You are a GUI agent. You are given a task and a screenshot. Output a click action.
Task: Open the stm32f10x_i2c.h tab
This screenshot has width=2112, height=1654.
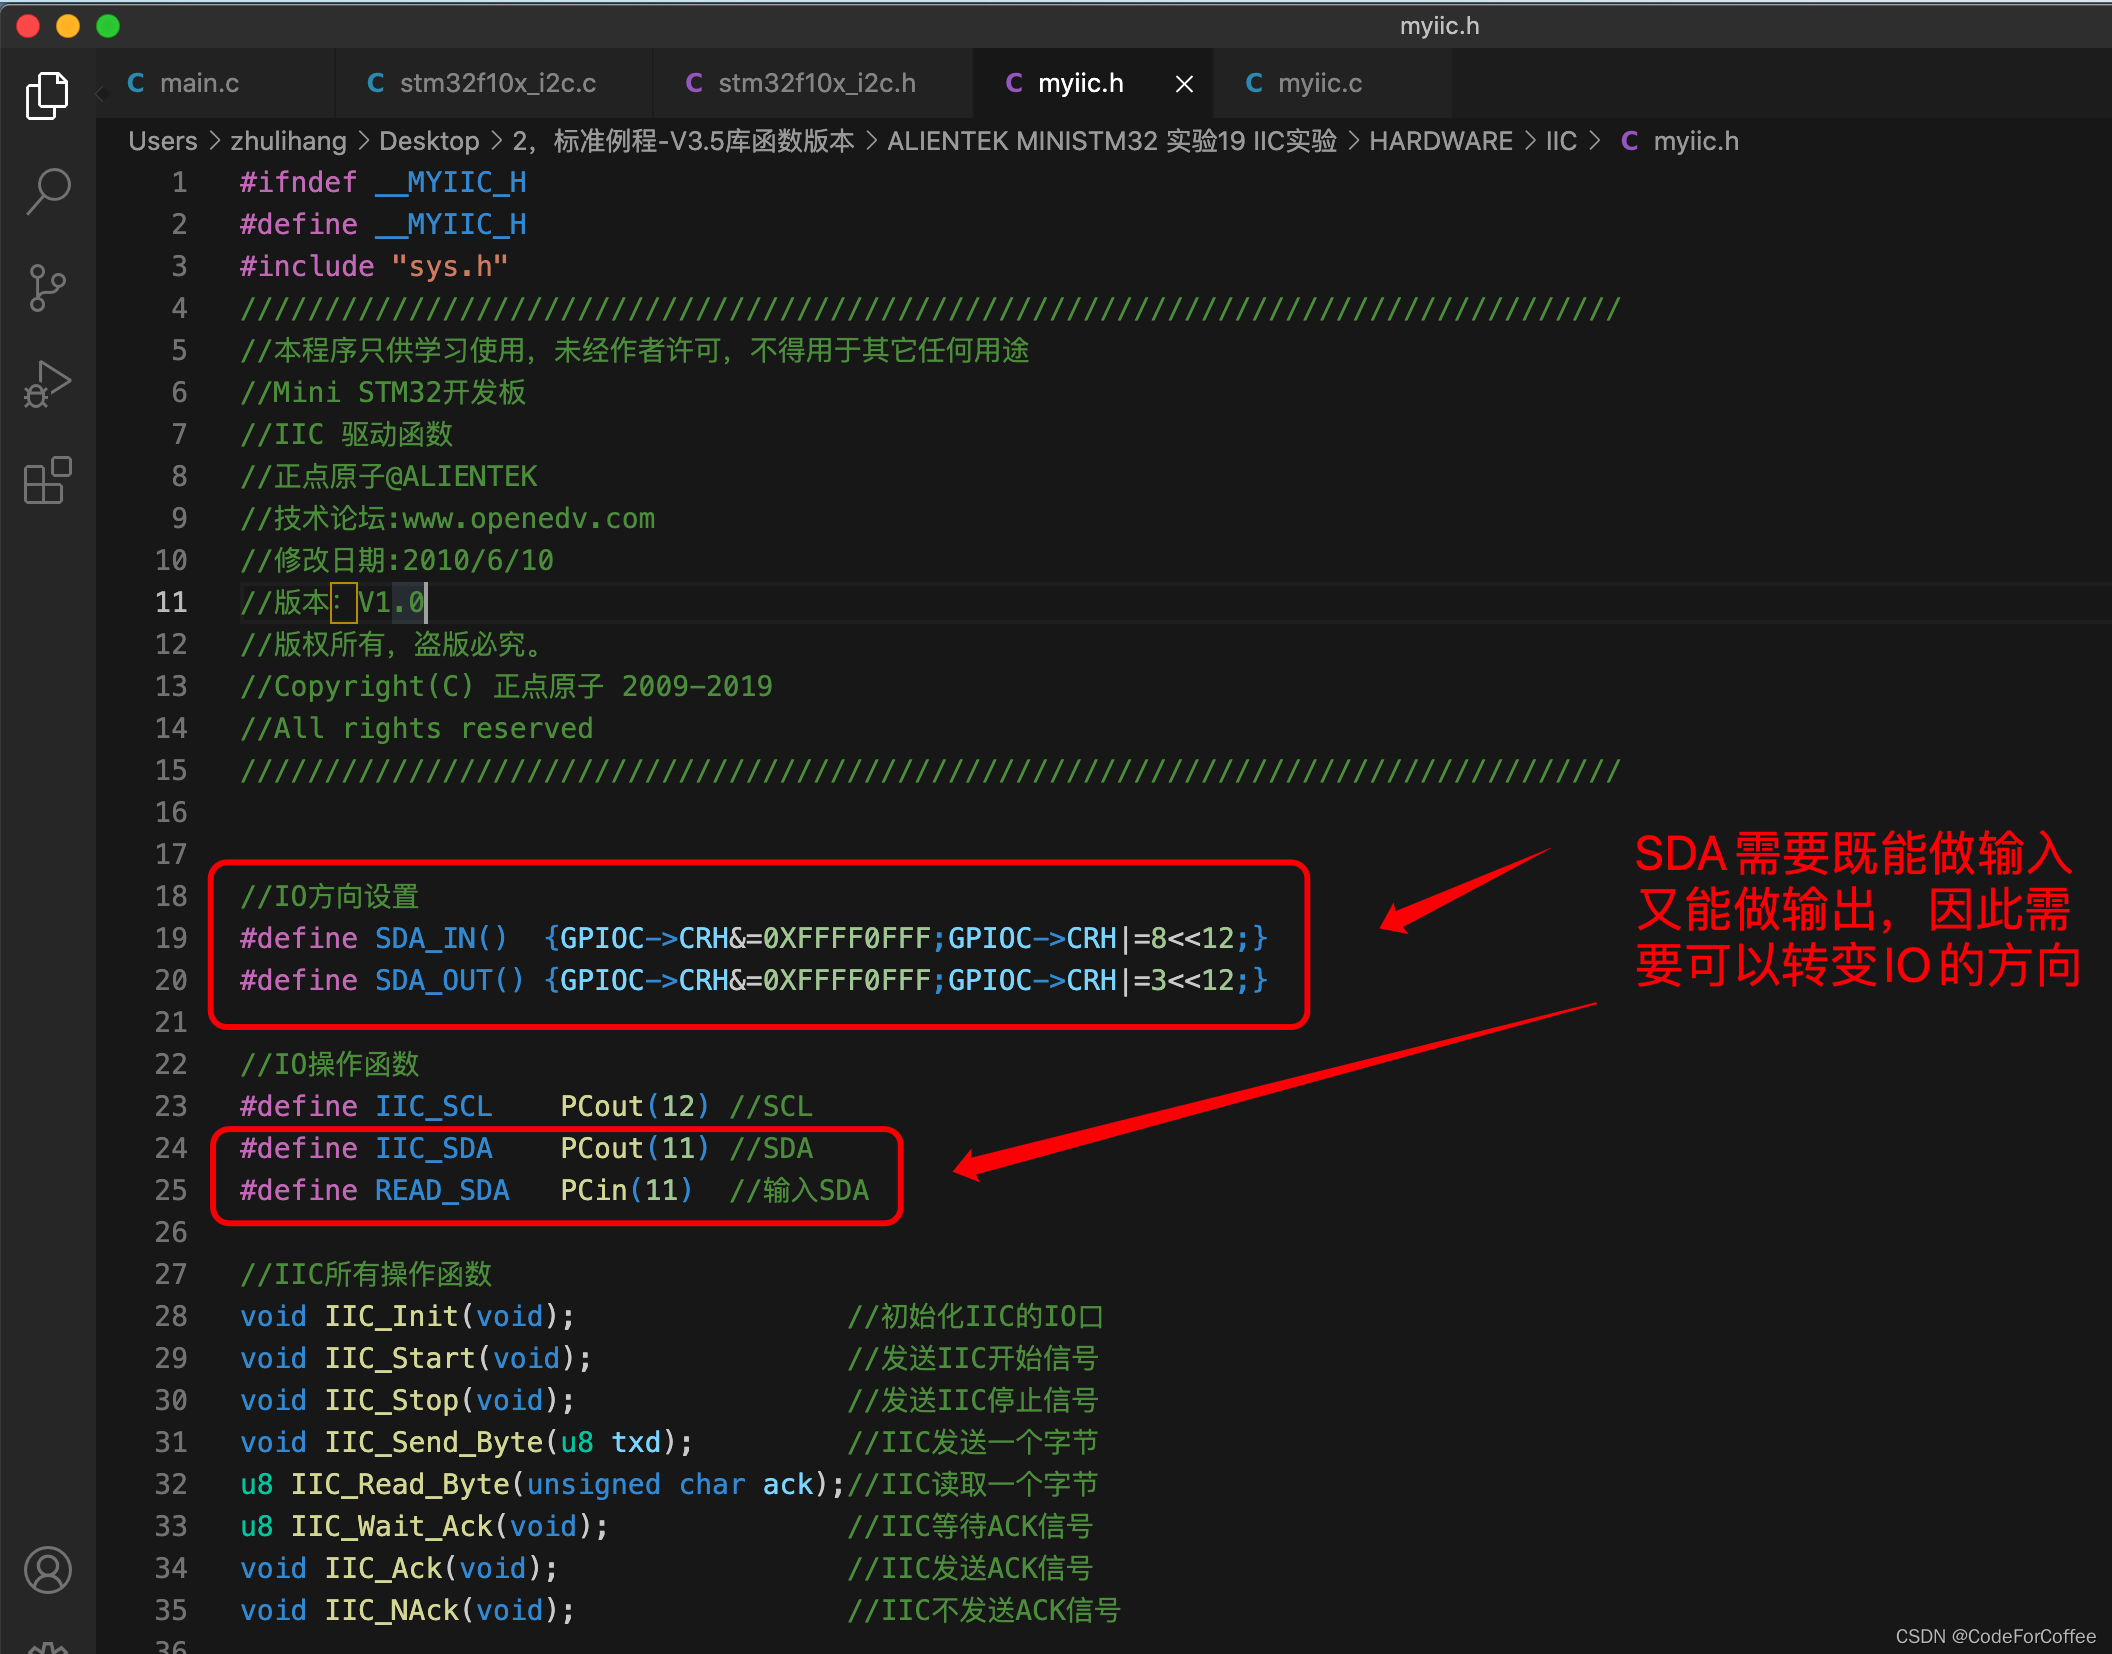[816, 83]
